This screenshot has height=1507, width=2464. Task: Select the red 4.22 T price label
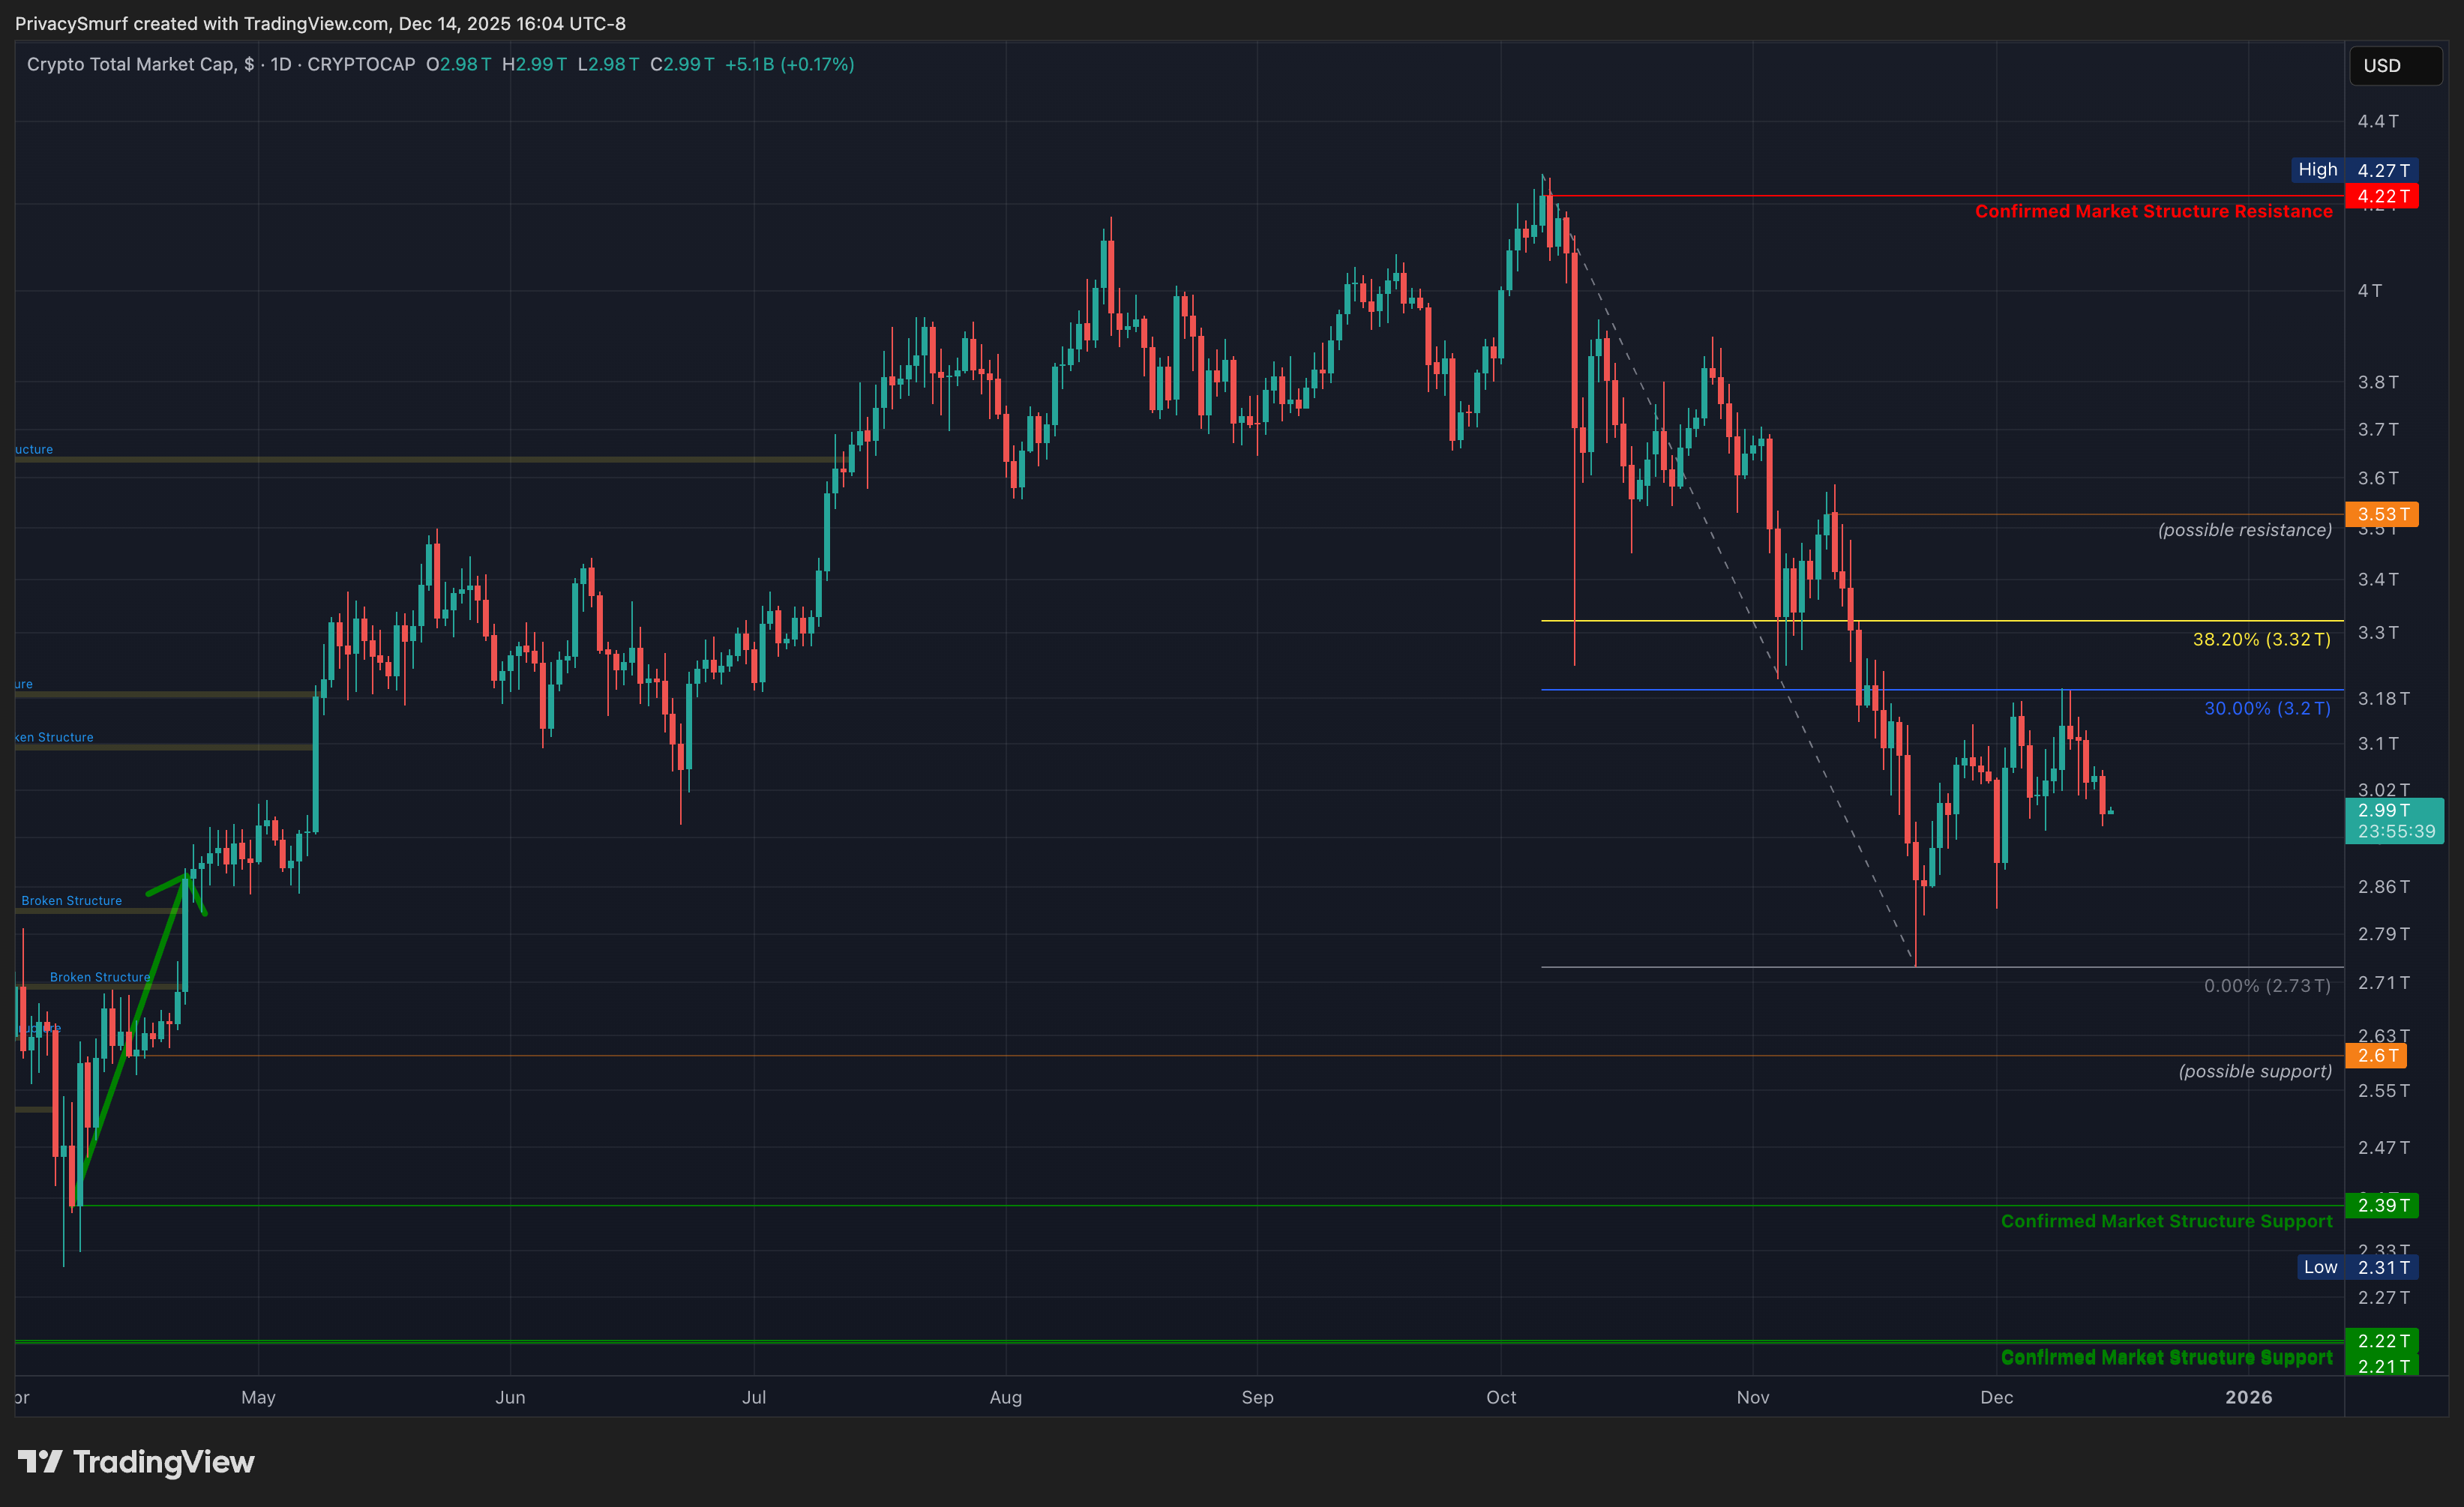(x=2382, y=197)
